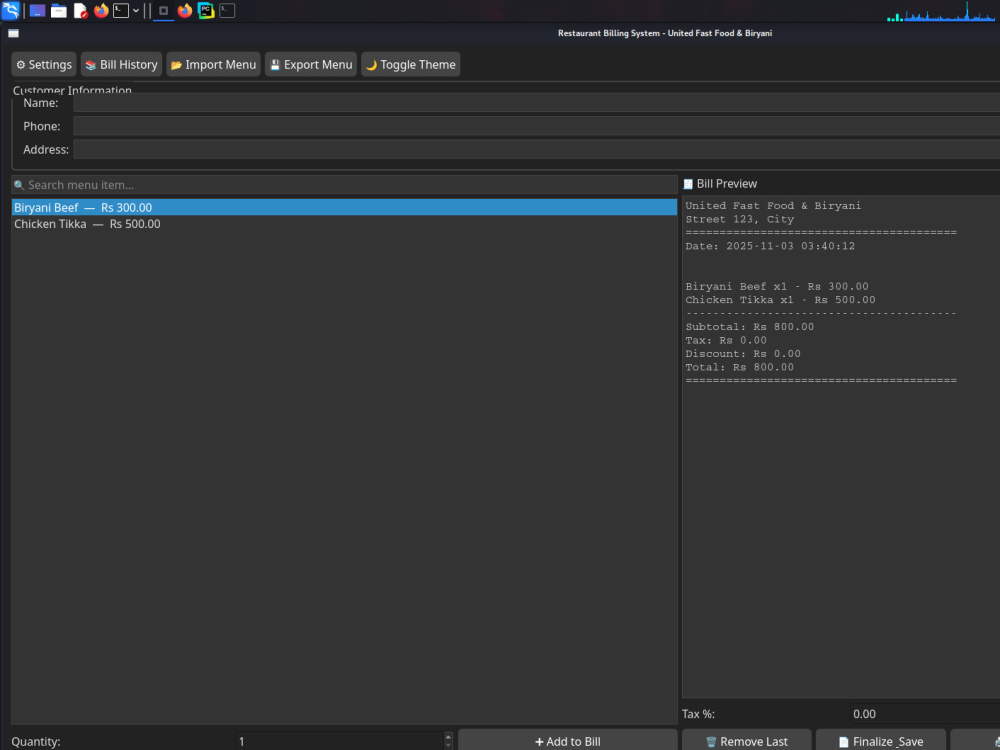
Task: Click the Import Menu button
Action: click(214, 64)
